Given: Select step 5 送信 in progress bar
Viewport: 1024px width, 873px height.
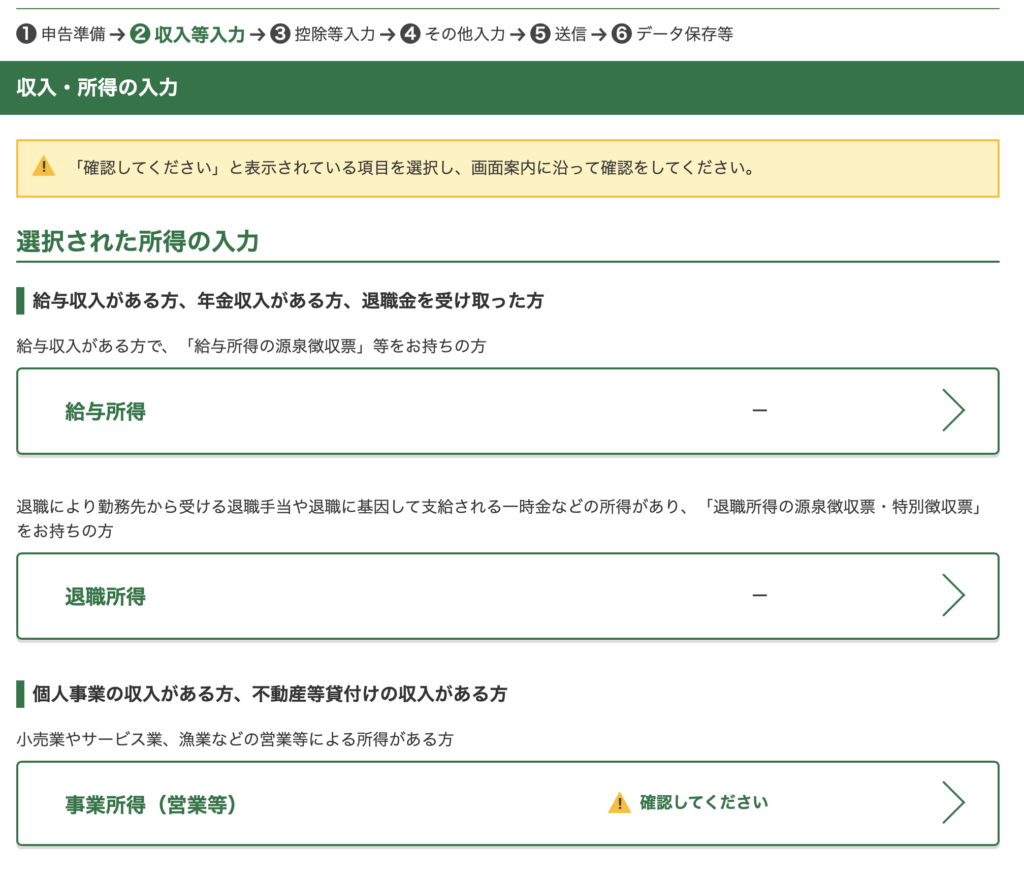Looking at the screenshot, I should 558,34.
